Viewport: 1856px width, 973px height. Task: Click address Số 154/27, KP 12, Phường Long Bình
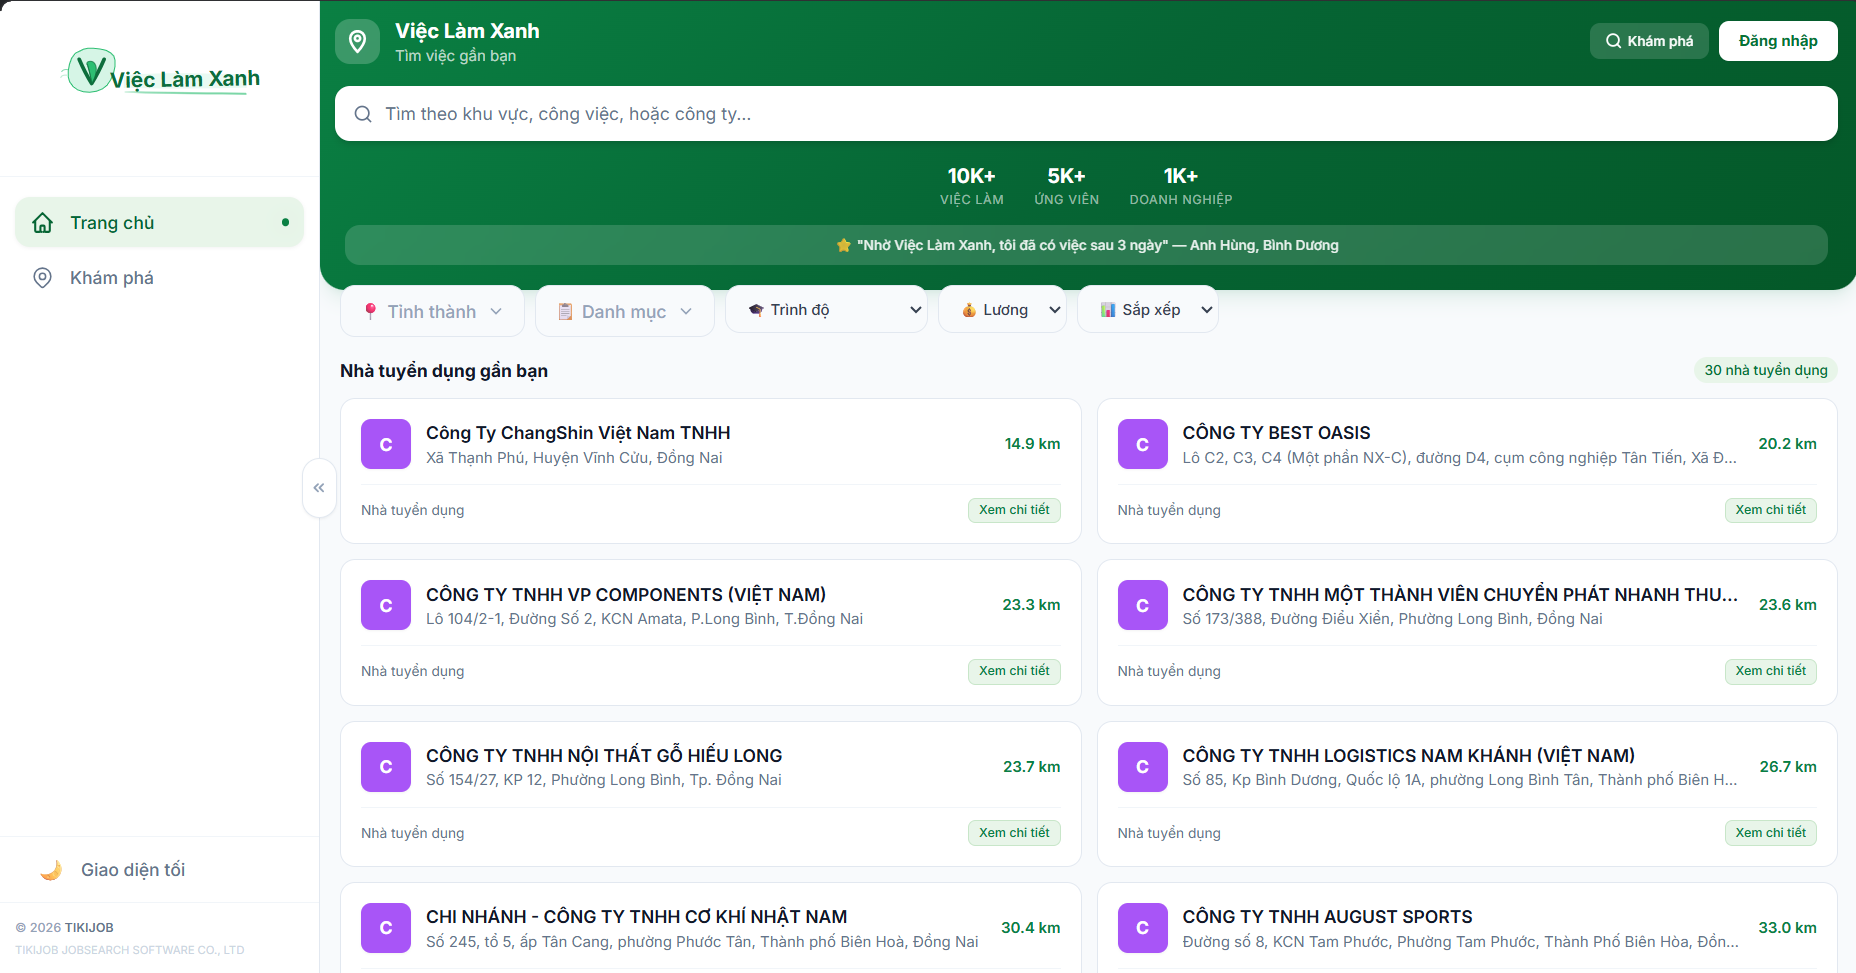[x=604, y=780]
